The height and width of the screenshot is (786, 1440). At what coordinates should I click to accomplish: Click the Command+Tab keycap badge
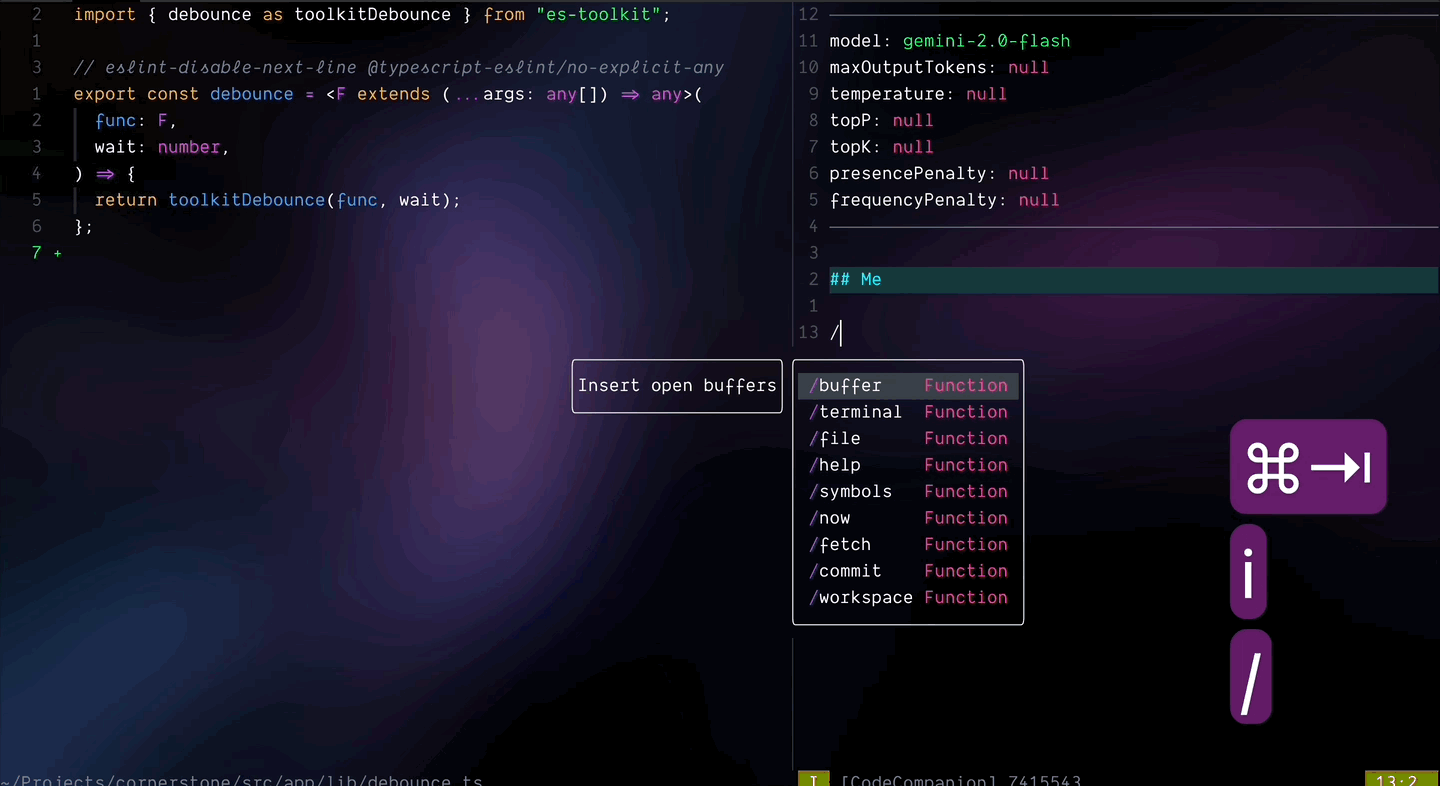pos(1308,466)
